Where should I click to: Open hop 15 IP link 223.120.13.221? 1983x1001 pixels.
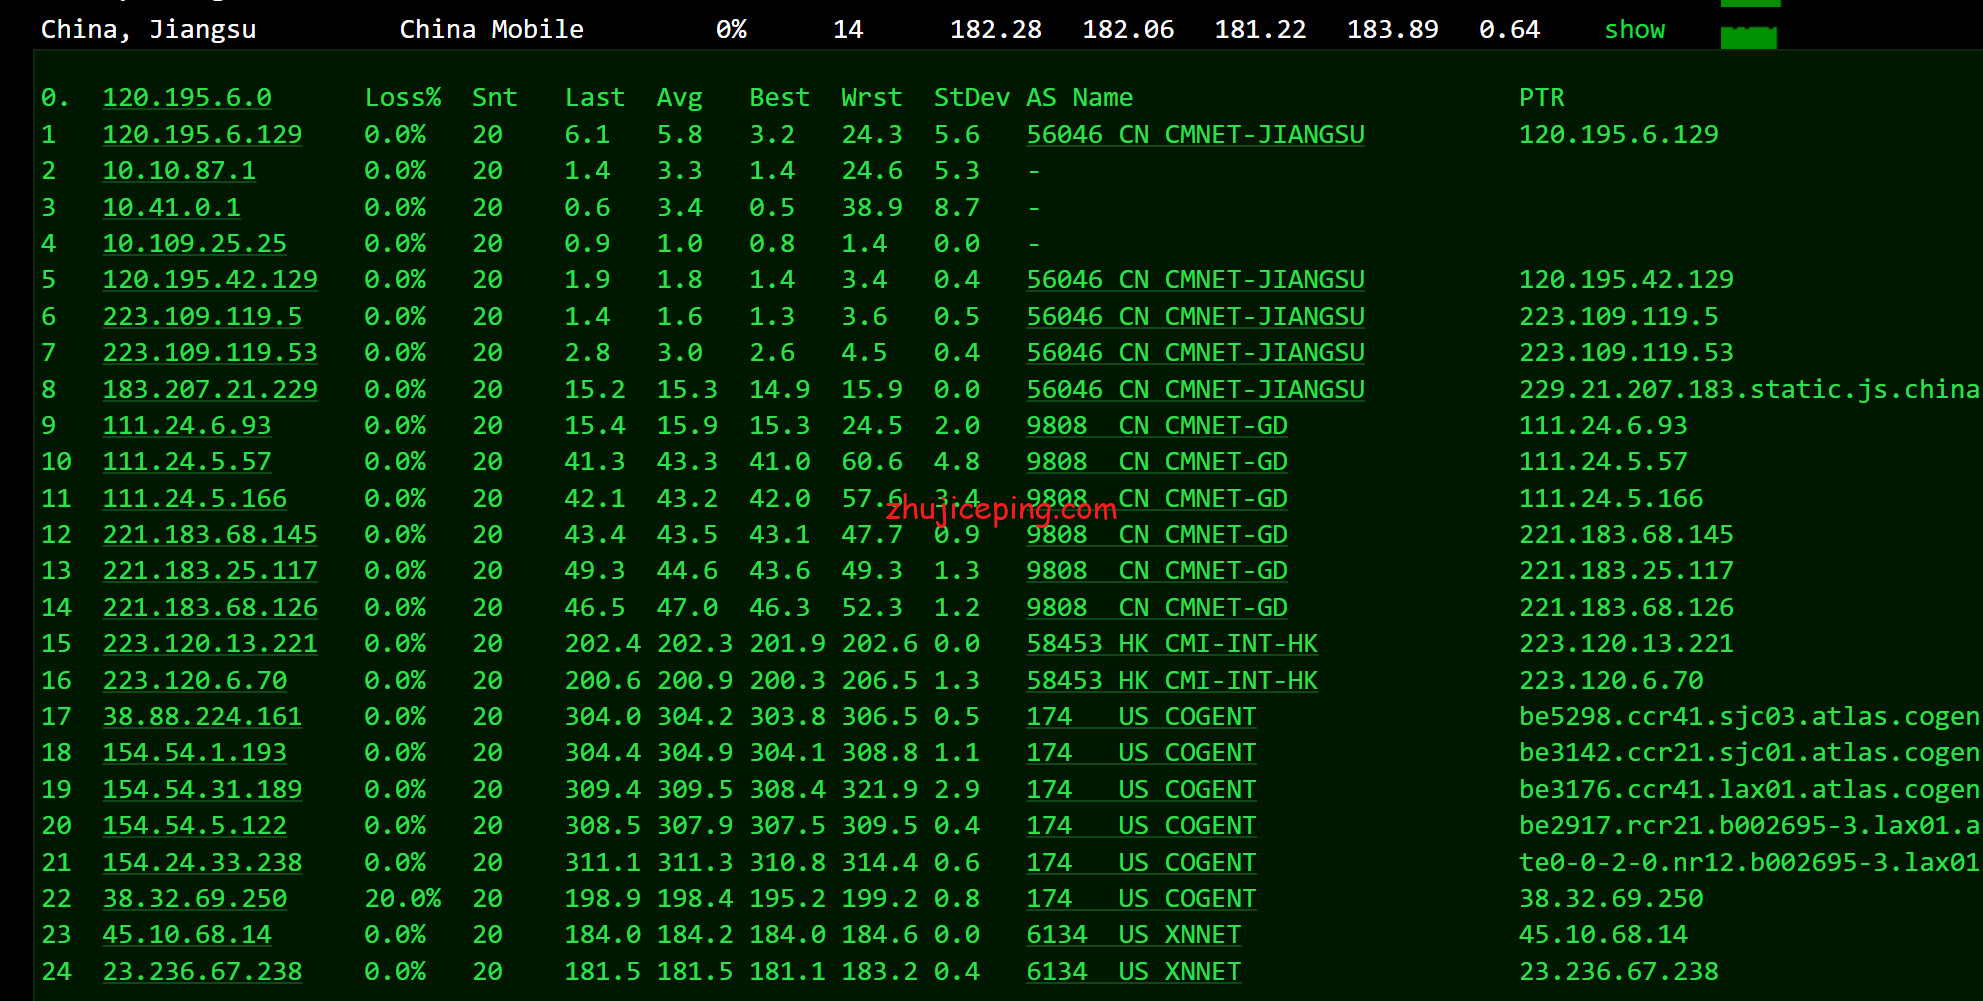(210, 644)
